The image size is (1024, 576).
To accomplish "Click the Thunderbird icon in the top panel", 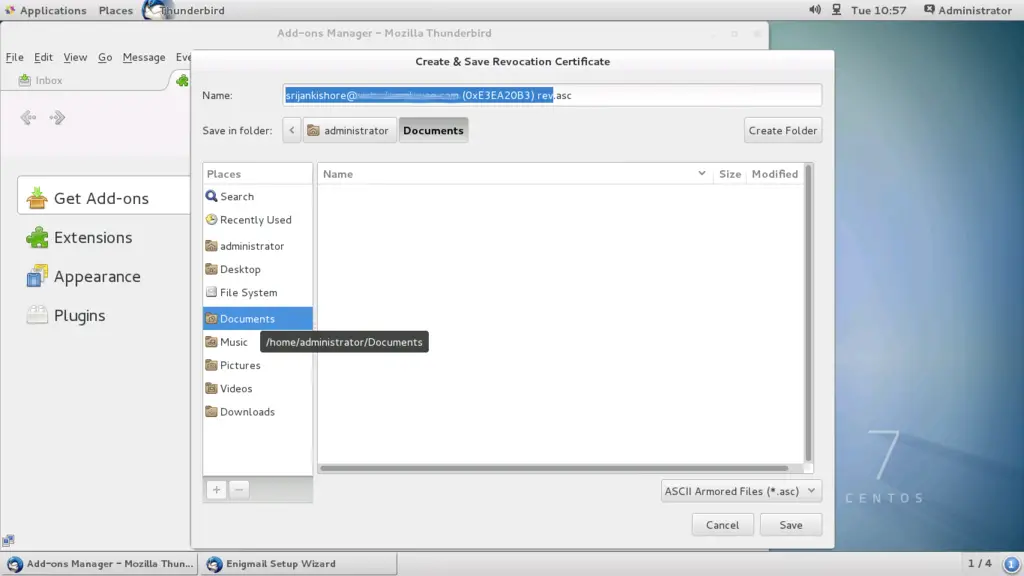I will (x=154, y=10).
